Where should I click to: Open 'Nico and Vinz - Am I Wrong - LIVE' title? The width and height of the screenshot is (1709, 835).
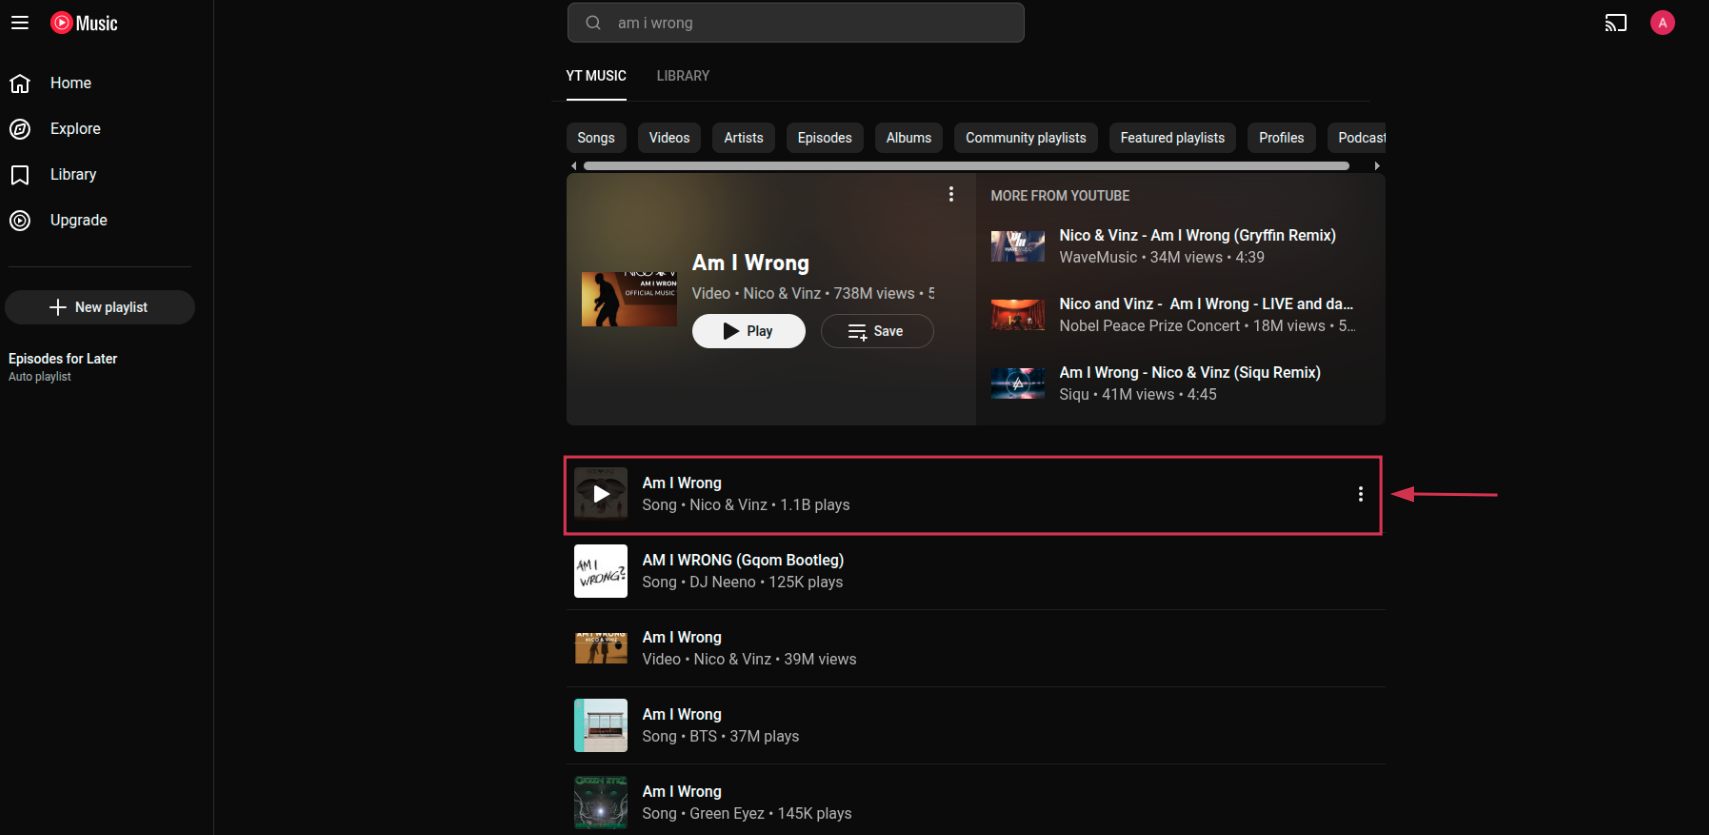1206,304
